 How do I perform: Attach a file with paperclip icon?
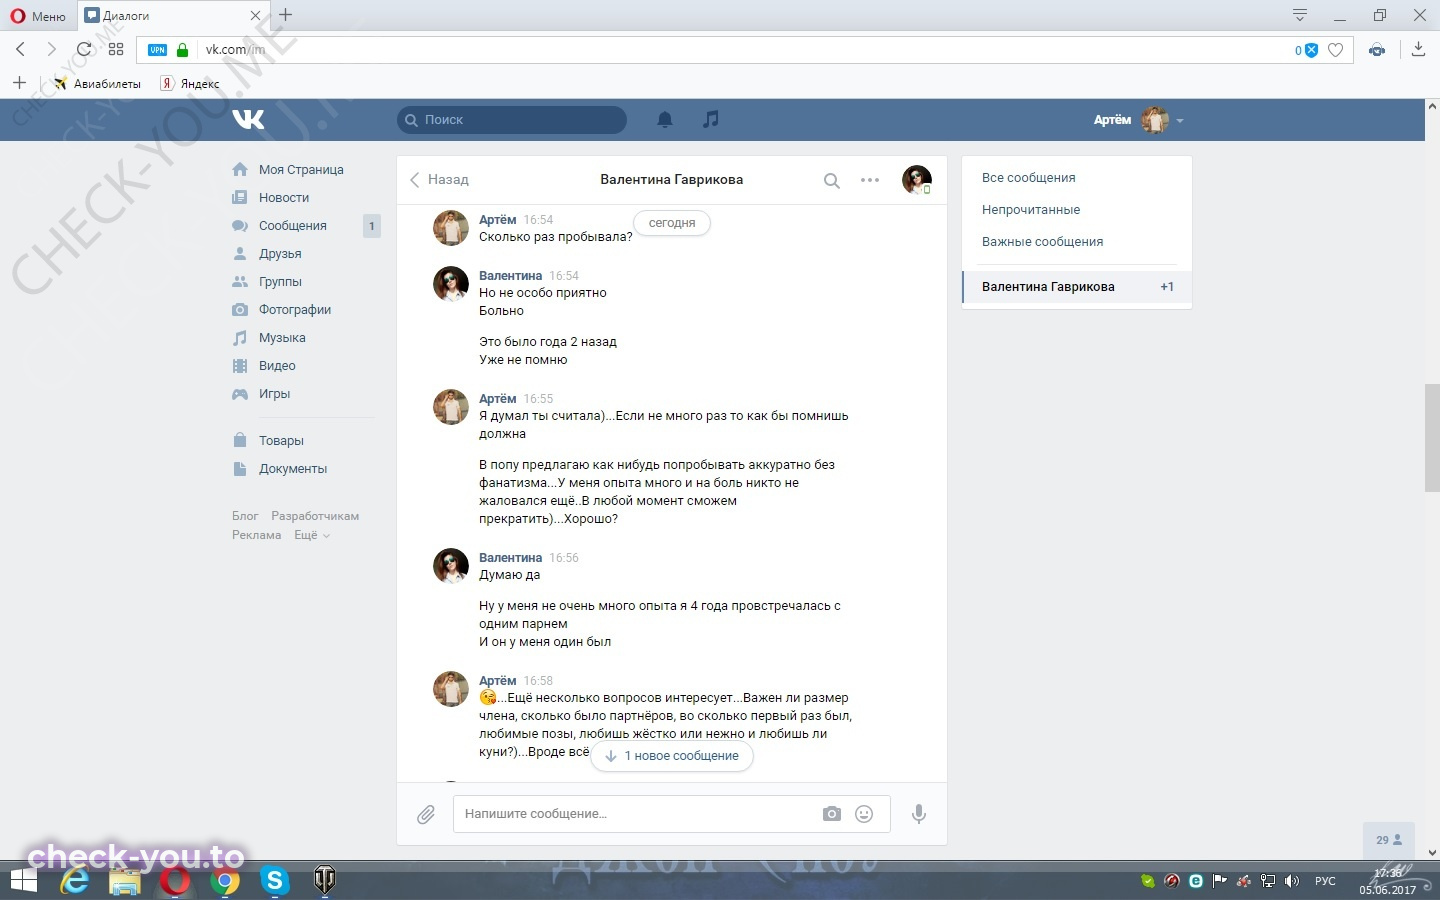pyautogui.click(x=426, y=814)
